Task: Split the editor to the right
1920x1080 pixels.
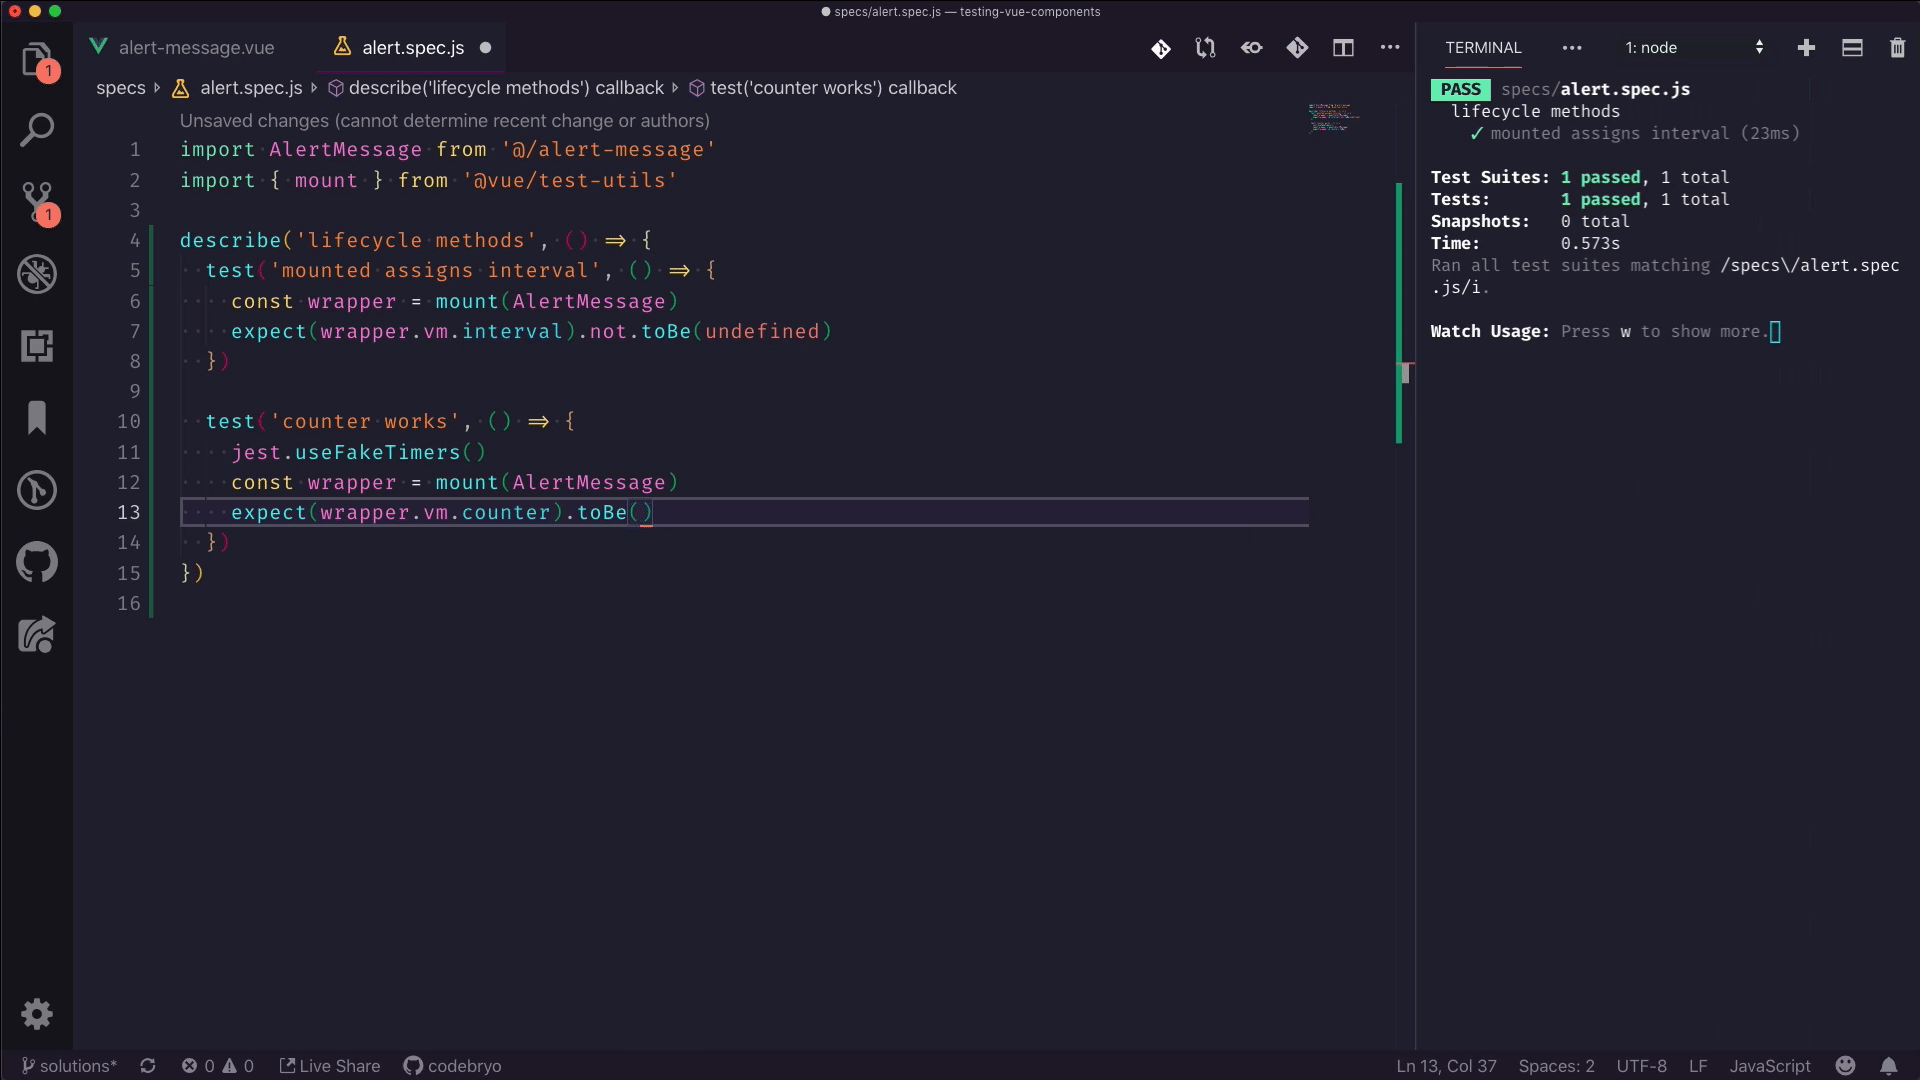Action: [1343, 48]
